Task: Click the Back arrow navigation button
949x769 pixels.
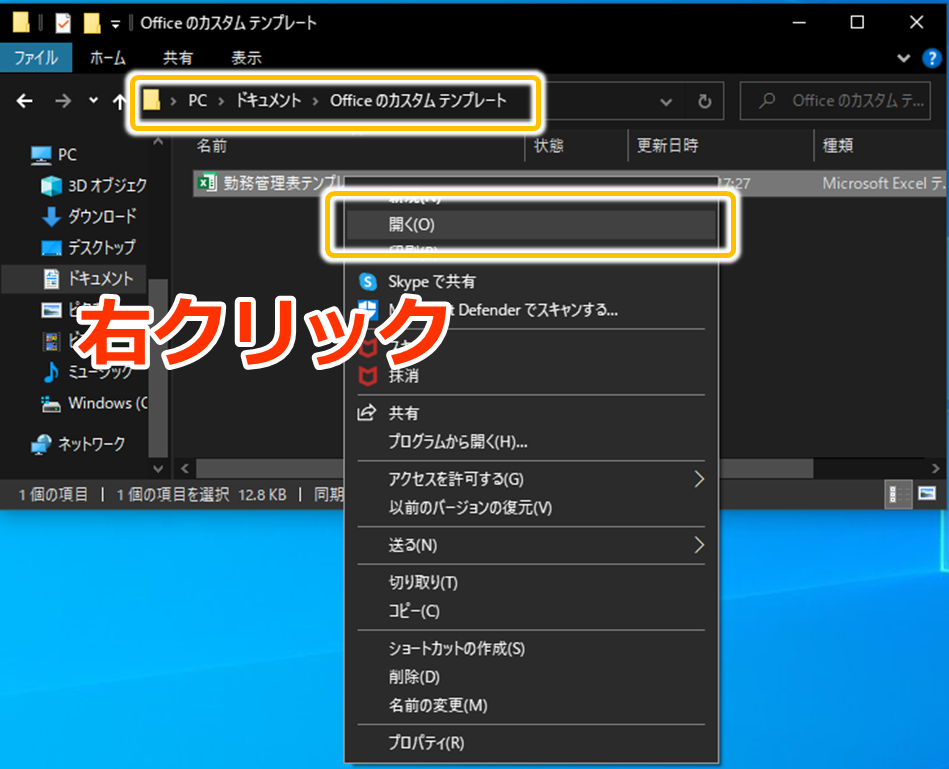Action: coord(25,101)
